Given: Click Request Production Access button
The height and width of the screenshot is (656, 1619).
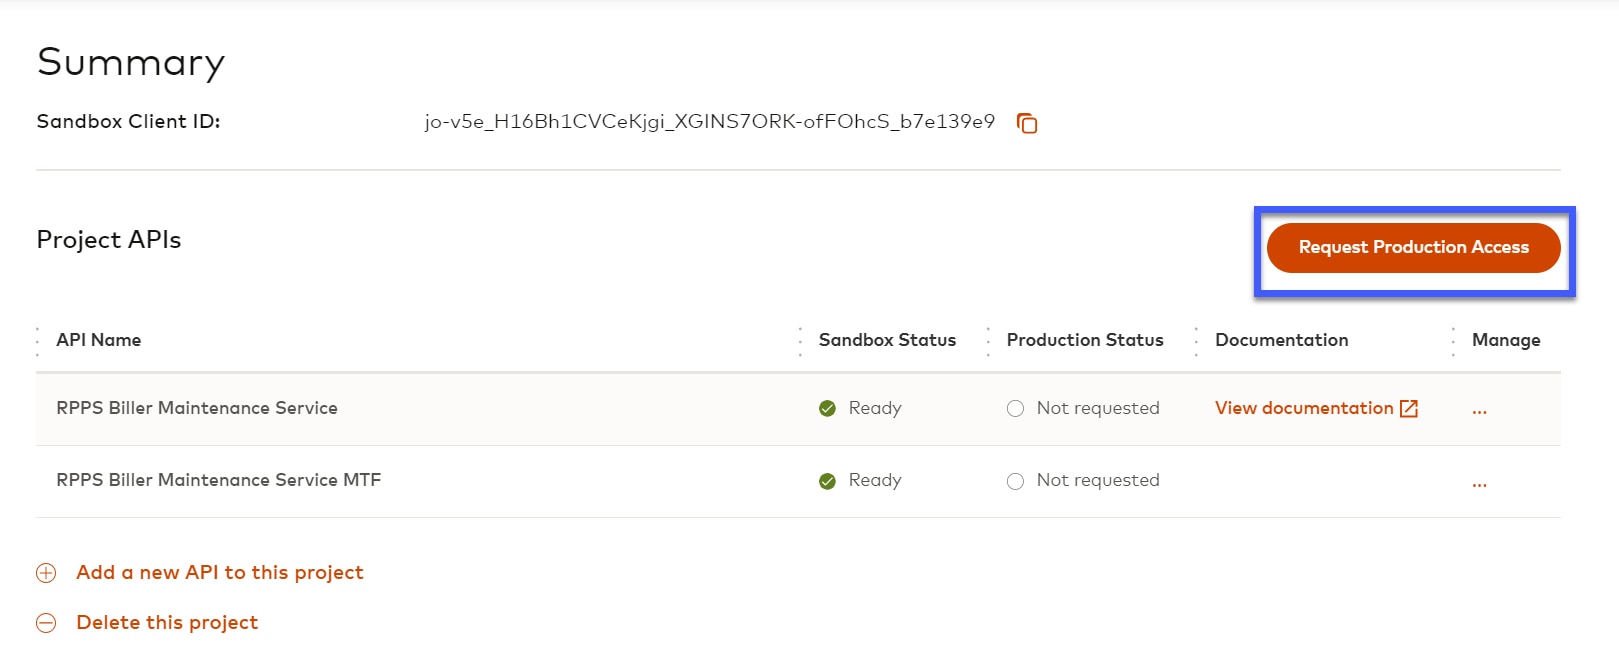Looking at the screenshot, I should (x=1413, y=248).
